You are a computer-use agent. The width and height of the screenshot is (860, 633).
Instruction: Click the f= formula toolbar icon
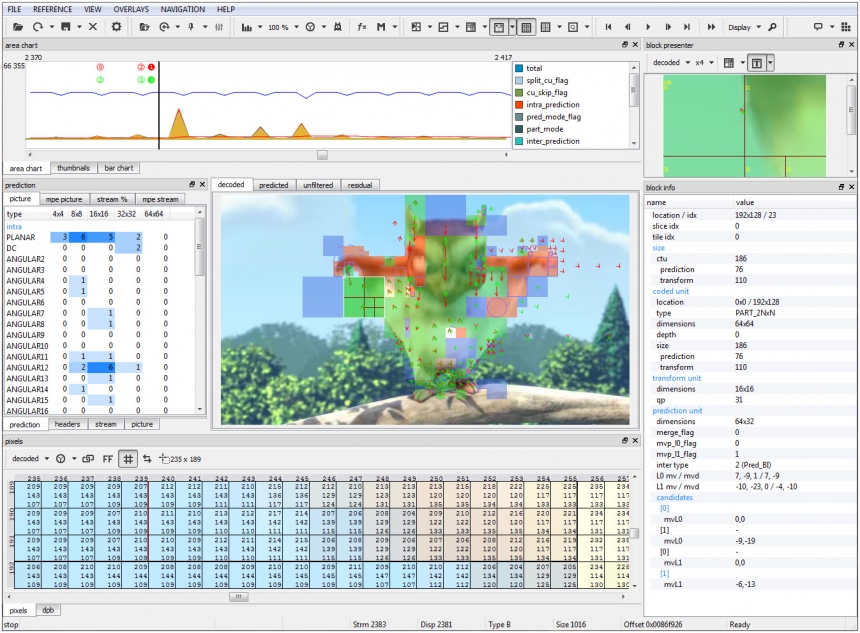point(361,27)
